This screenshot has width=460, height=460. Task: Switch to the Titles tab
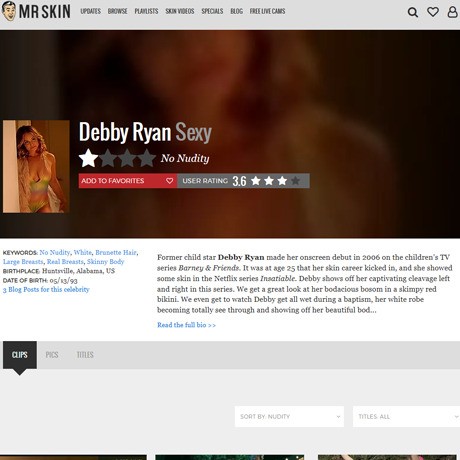coord(85,355)
